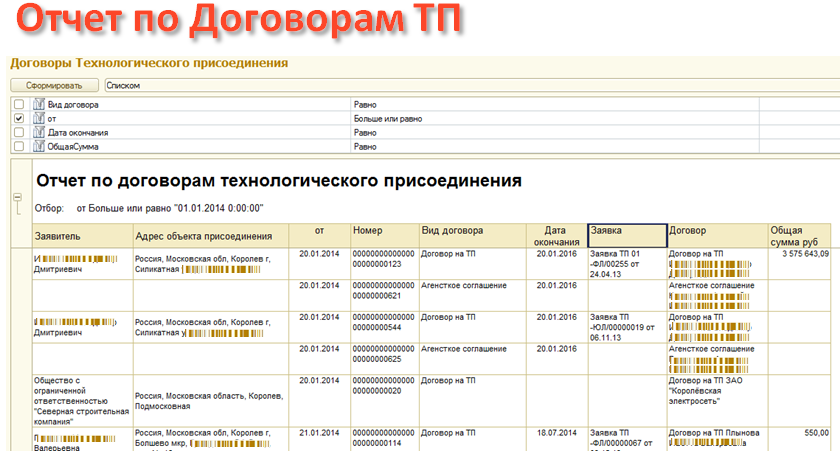
Task: Click the amount cell 3 575 643,09
Action: pos(798,254)
